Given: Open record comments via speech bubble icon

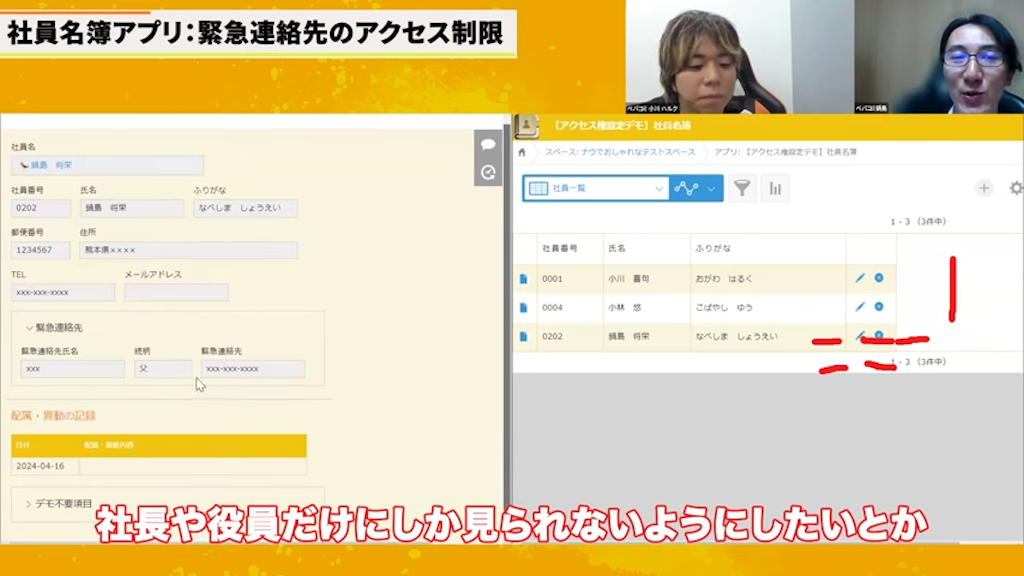Looking at the screenshot, I should pyautogui.click(x=488, y=146).
